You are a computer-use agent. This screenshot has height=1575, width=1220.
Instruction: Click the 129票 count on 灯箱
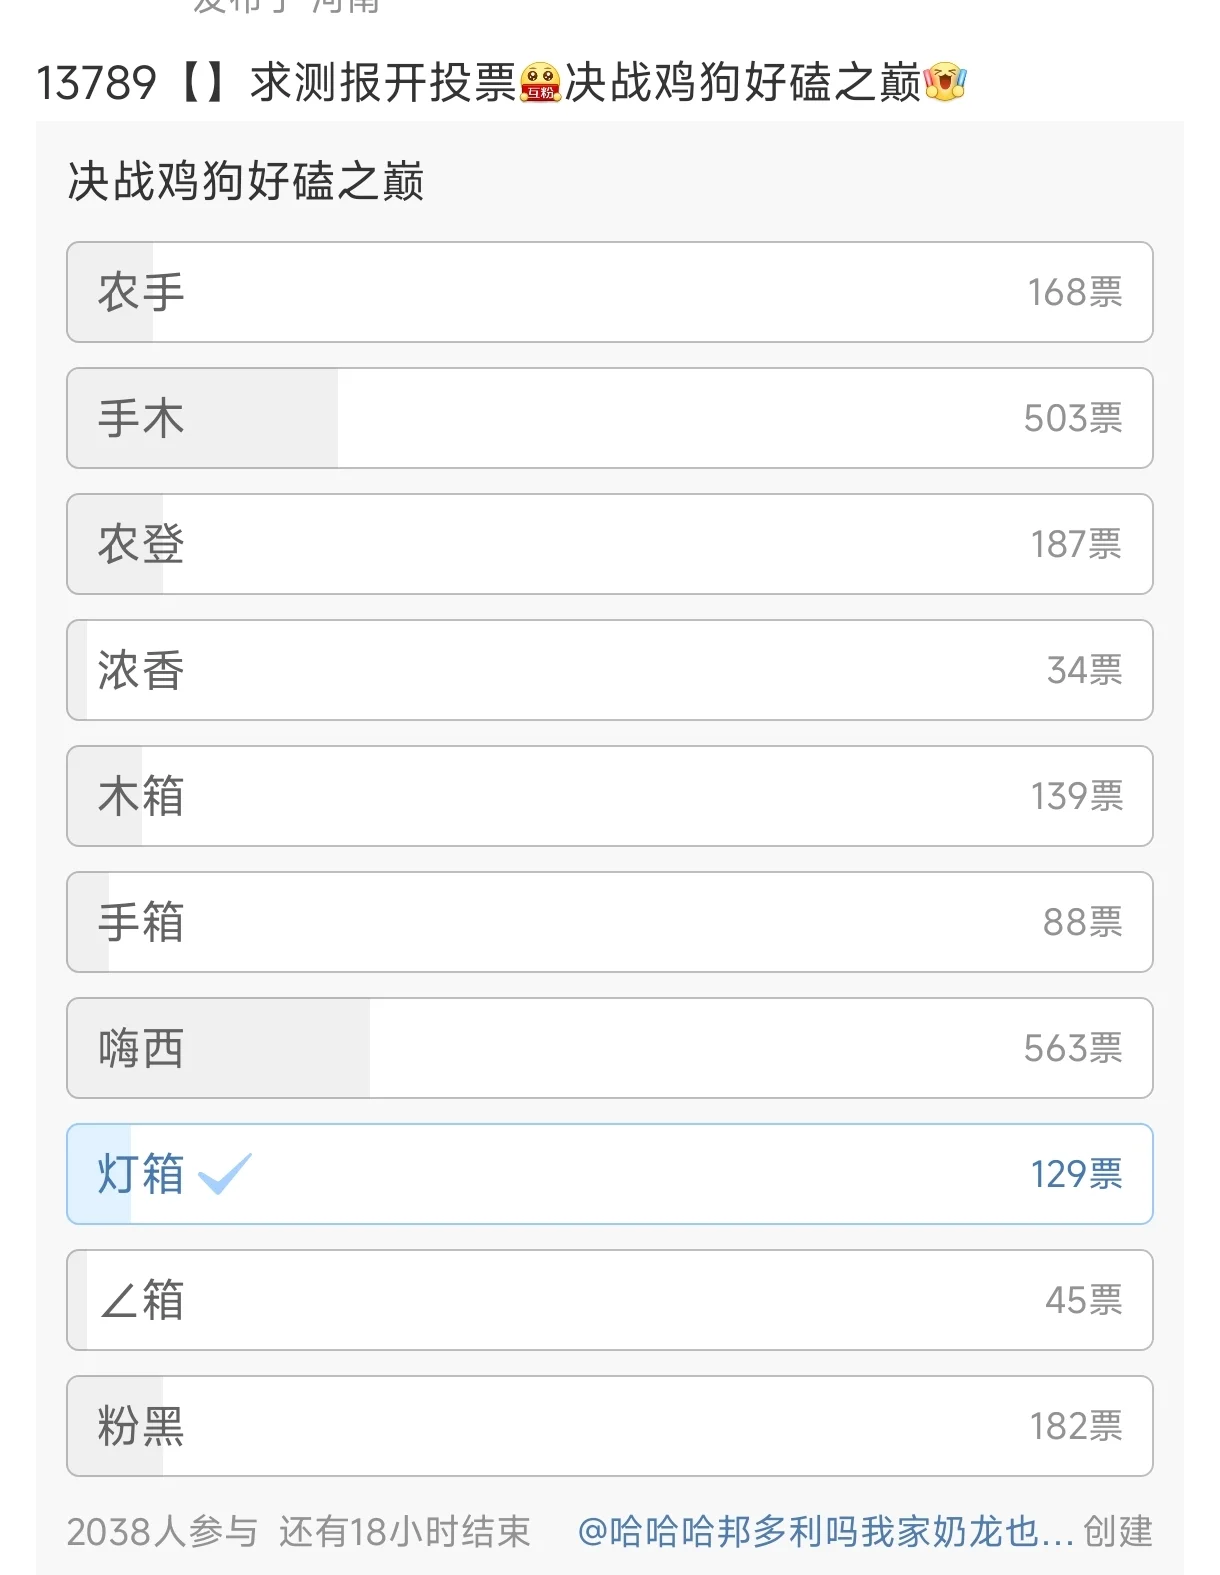(x=1076, y=1174)
